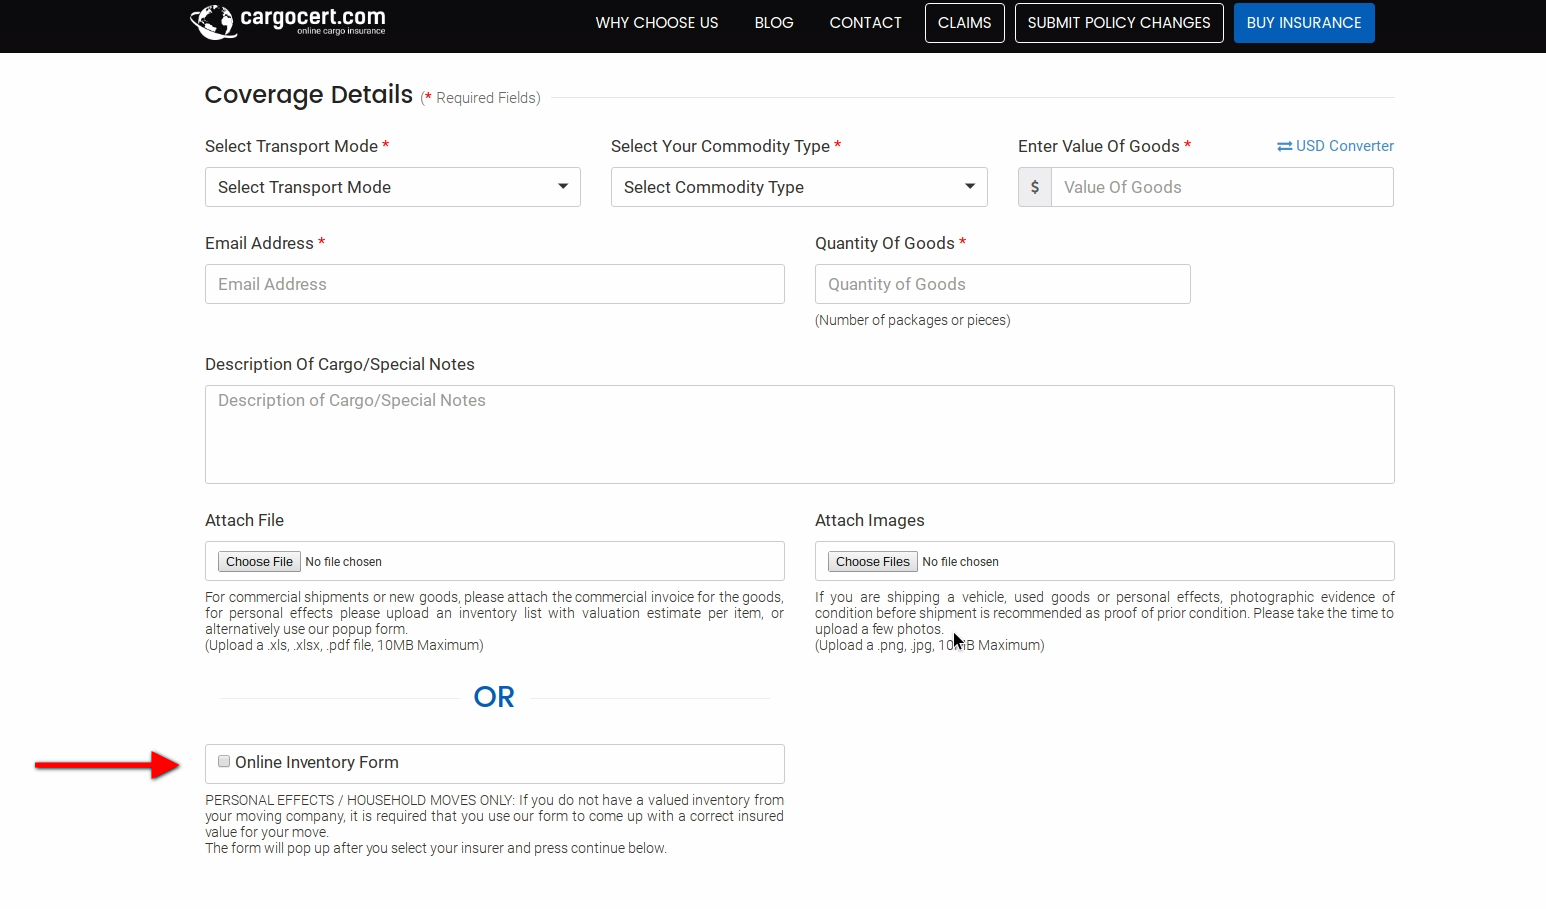Click the USD Converter exchange arrows icon
Viewport: 1546px width, 909px height.
(x=1284, y=146)
